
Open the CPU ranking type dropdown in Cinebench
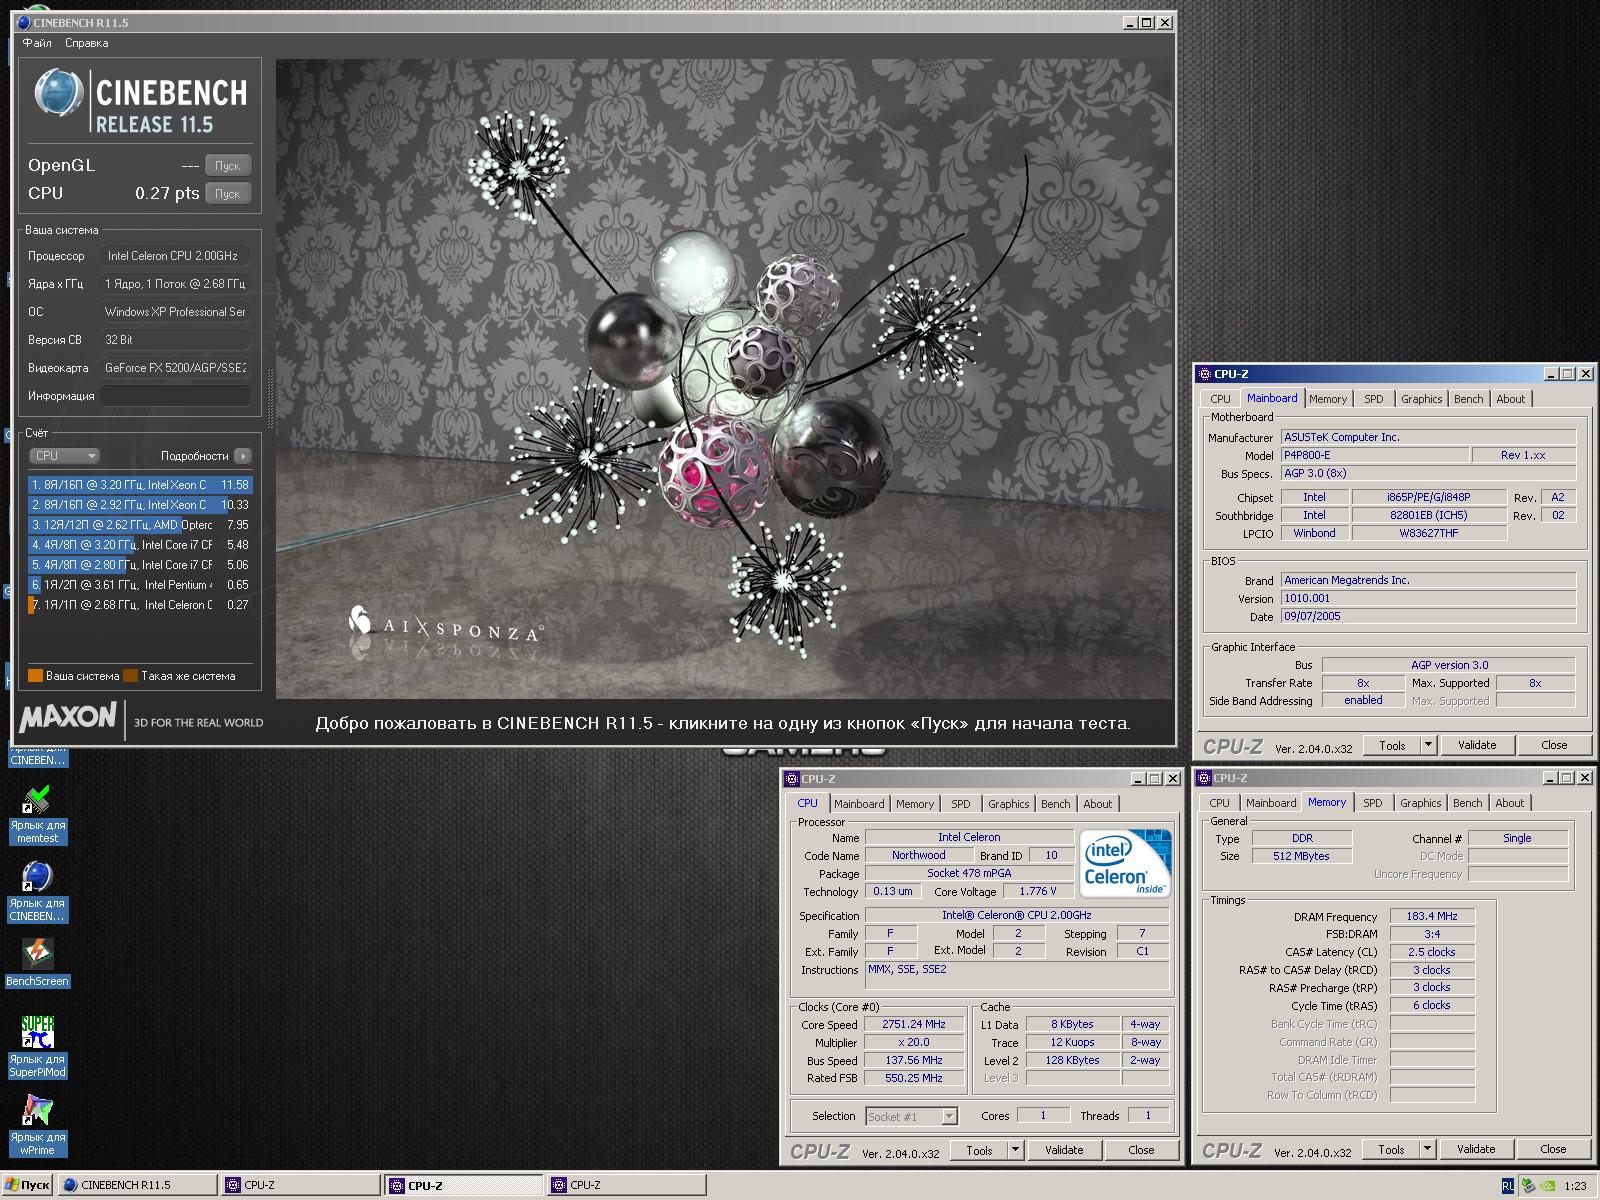(x=65, y=456)
